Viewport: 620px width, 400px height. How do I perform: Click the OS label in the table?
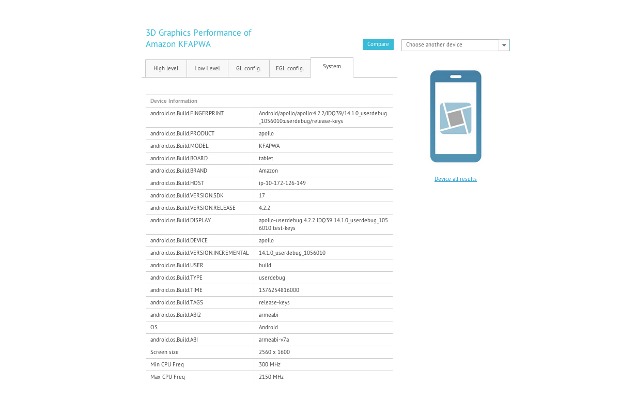point(154,327)
